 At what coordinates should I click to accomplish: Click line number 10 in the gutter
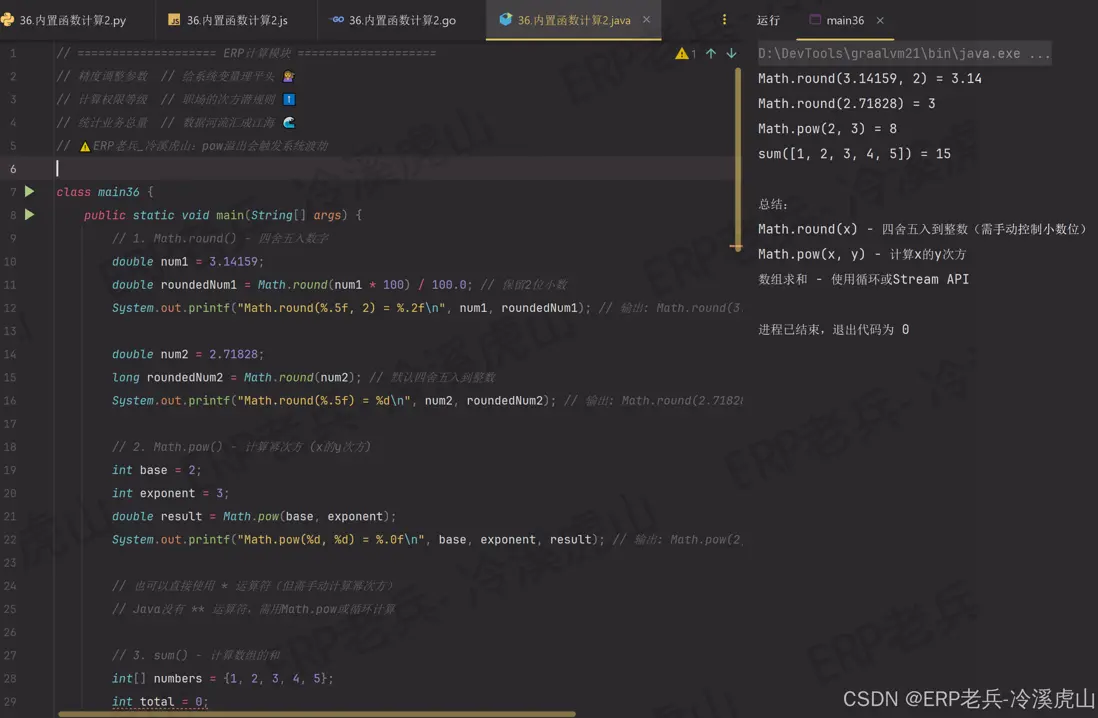tap(10, 261)
